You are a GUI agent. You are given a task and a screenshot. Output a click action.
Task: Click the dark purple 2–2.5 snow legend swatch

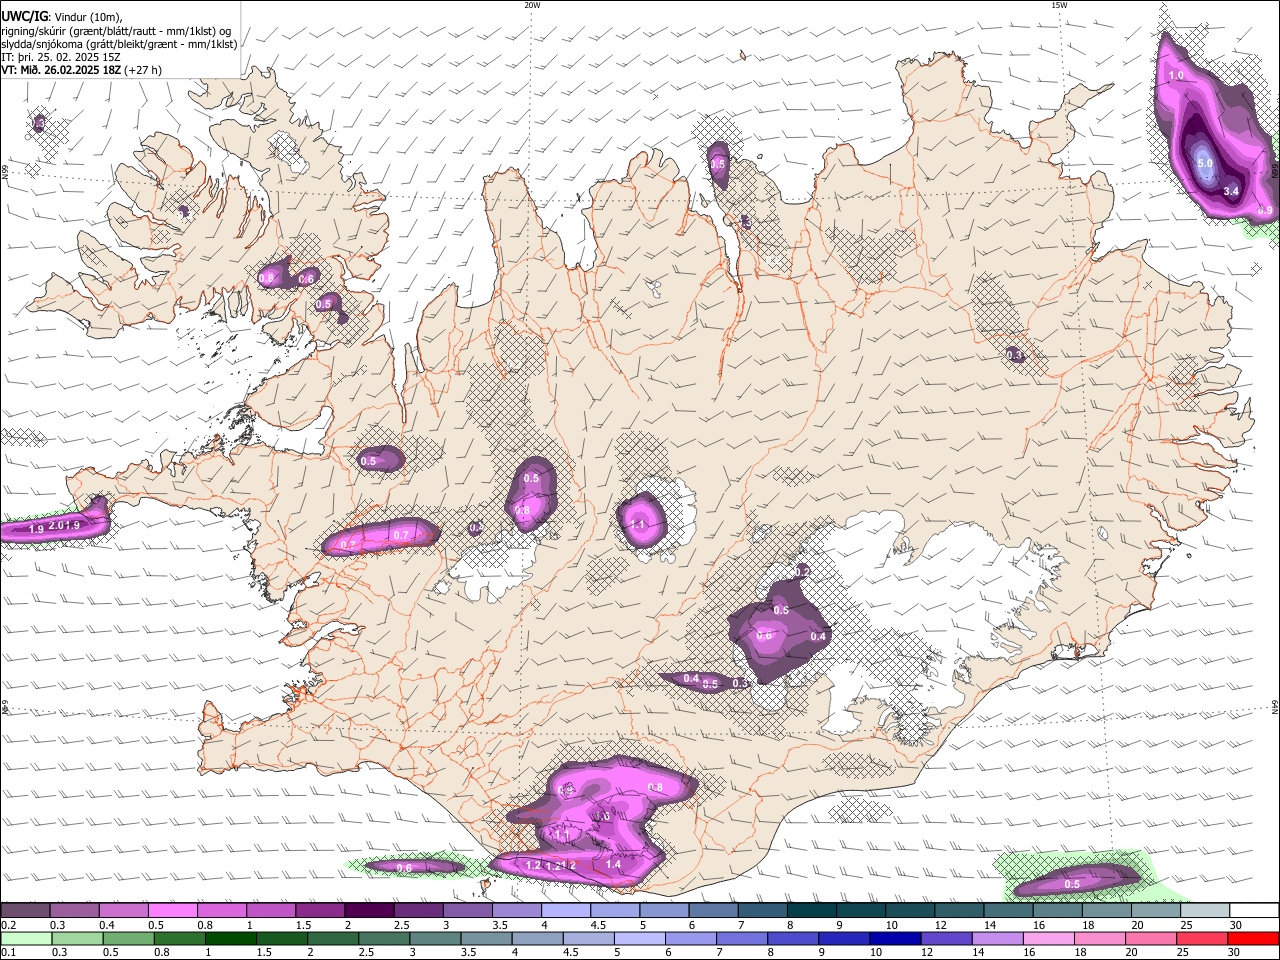click(369, 911)
